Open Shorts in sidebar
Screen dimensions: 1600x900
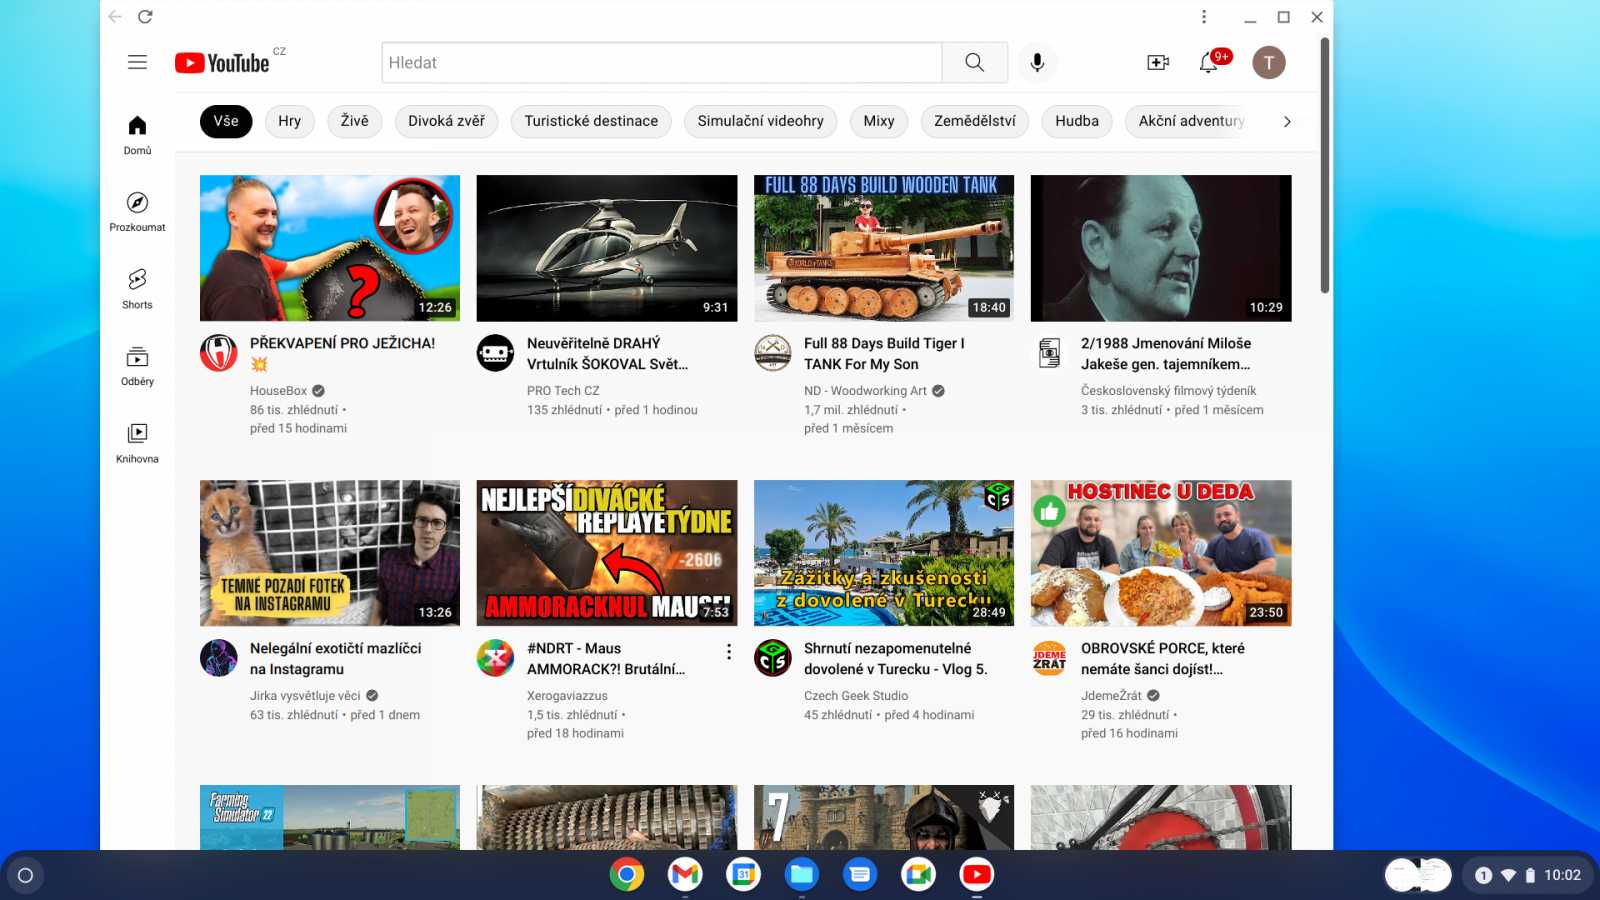137,289
